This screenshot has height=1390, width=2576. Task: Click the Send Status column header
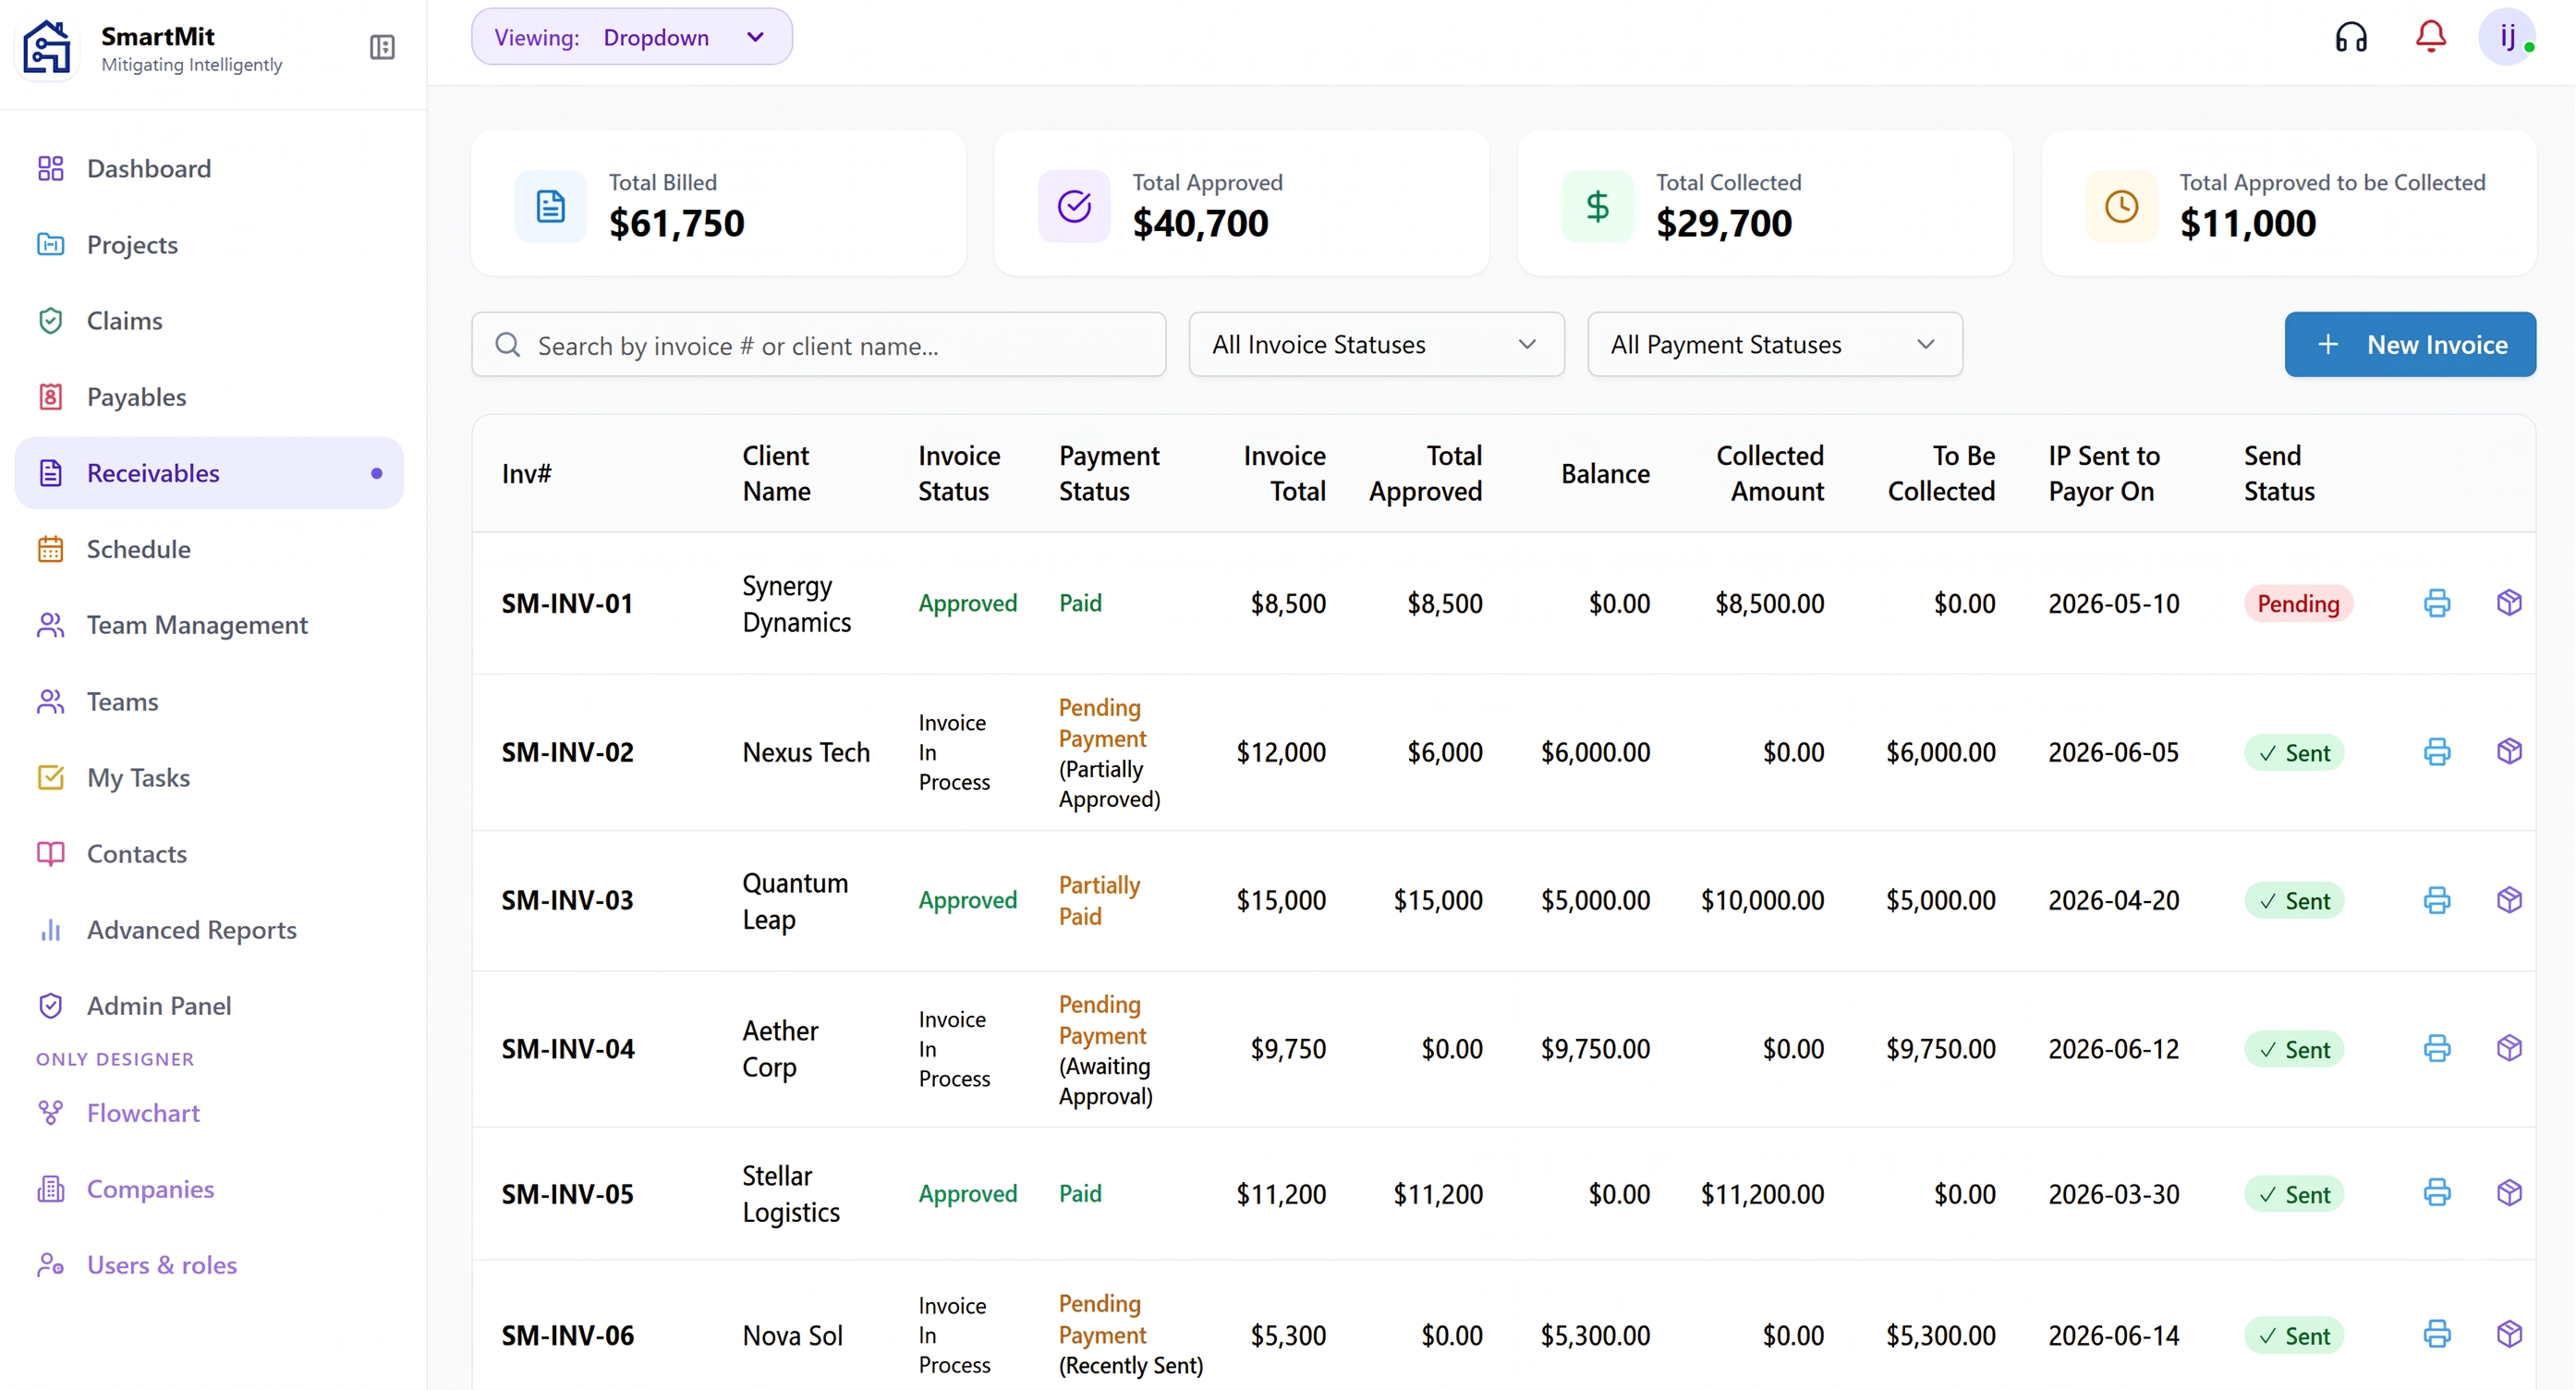tap(2279, 474)
